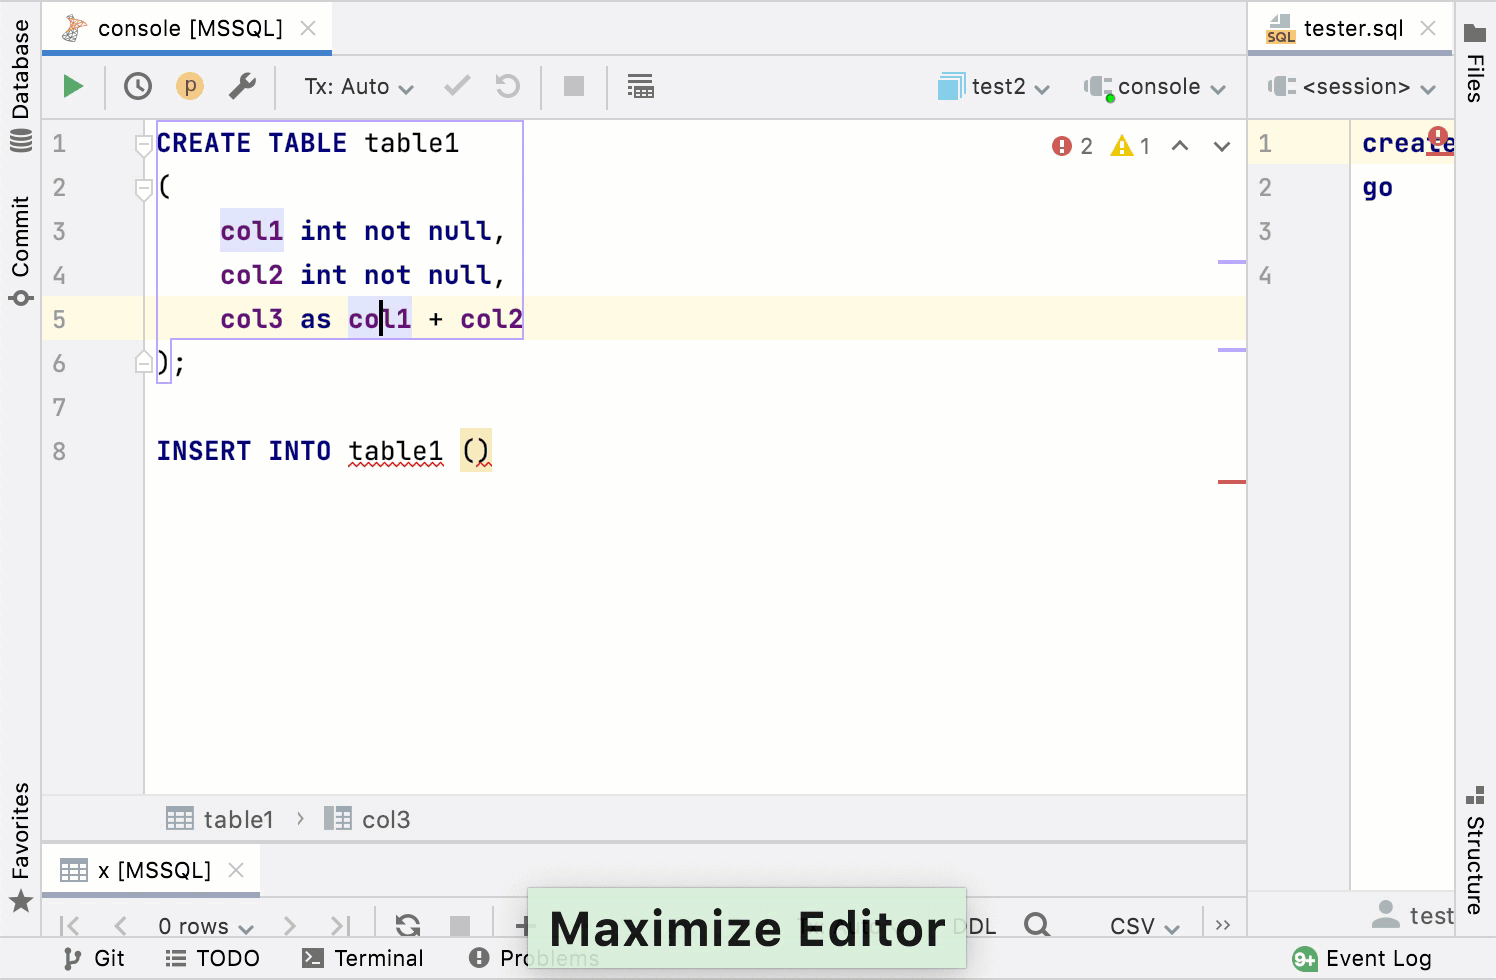Open search in the results grid
1496x980 pixels.
[1037, 926]
